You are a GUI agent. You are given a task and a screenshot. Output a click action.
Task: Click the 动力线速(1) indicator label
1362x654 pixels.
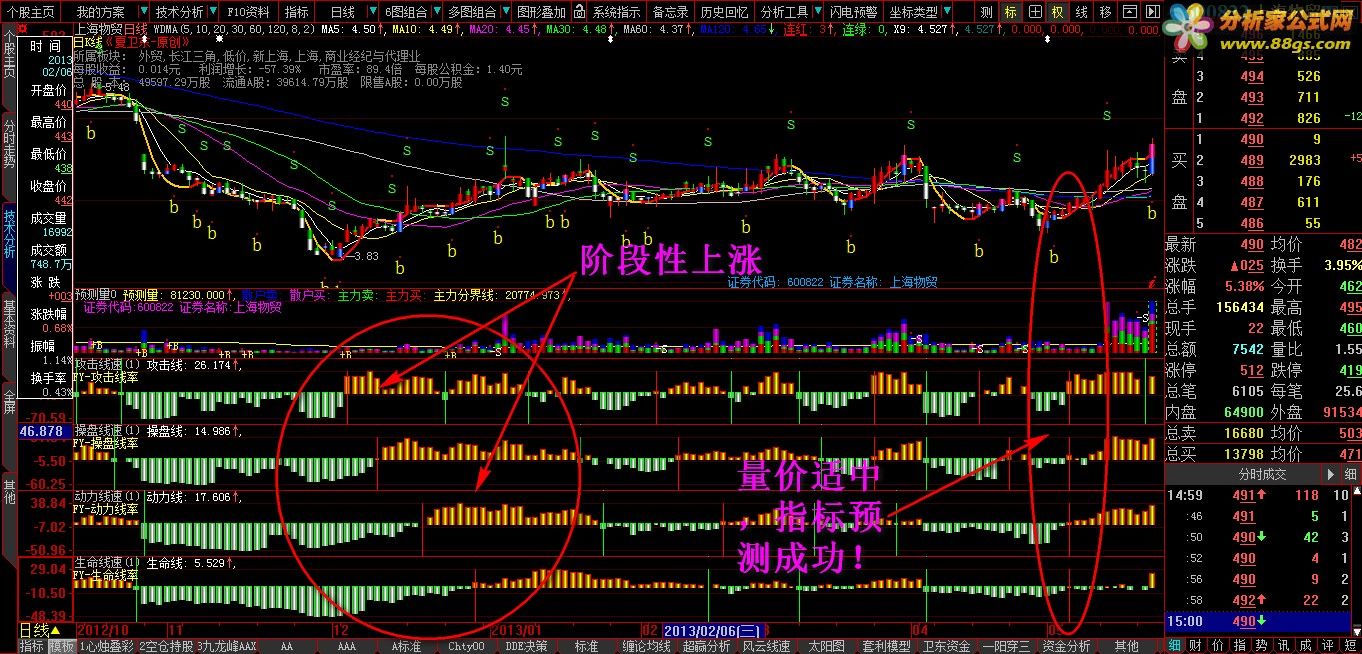click(107, 496)
